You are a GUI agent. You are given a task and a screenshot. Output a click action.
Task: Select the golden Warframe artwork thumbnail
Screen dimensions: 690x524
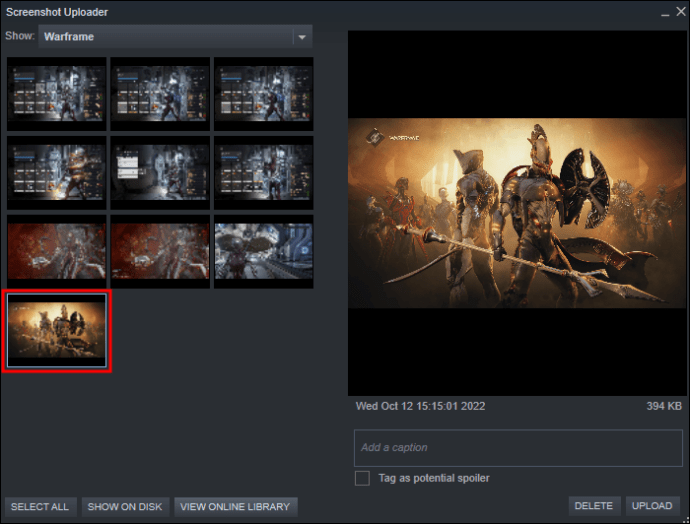point(57,330)
